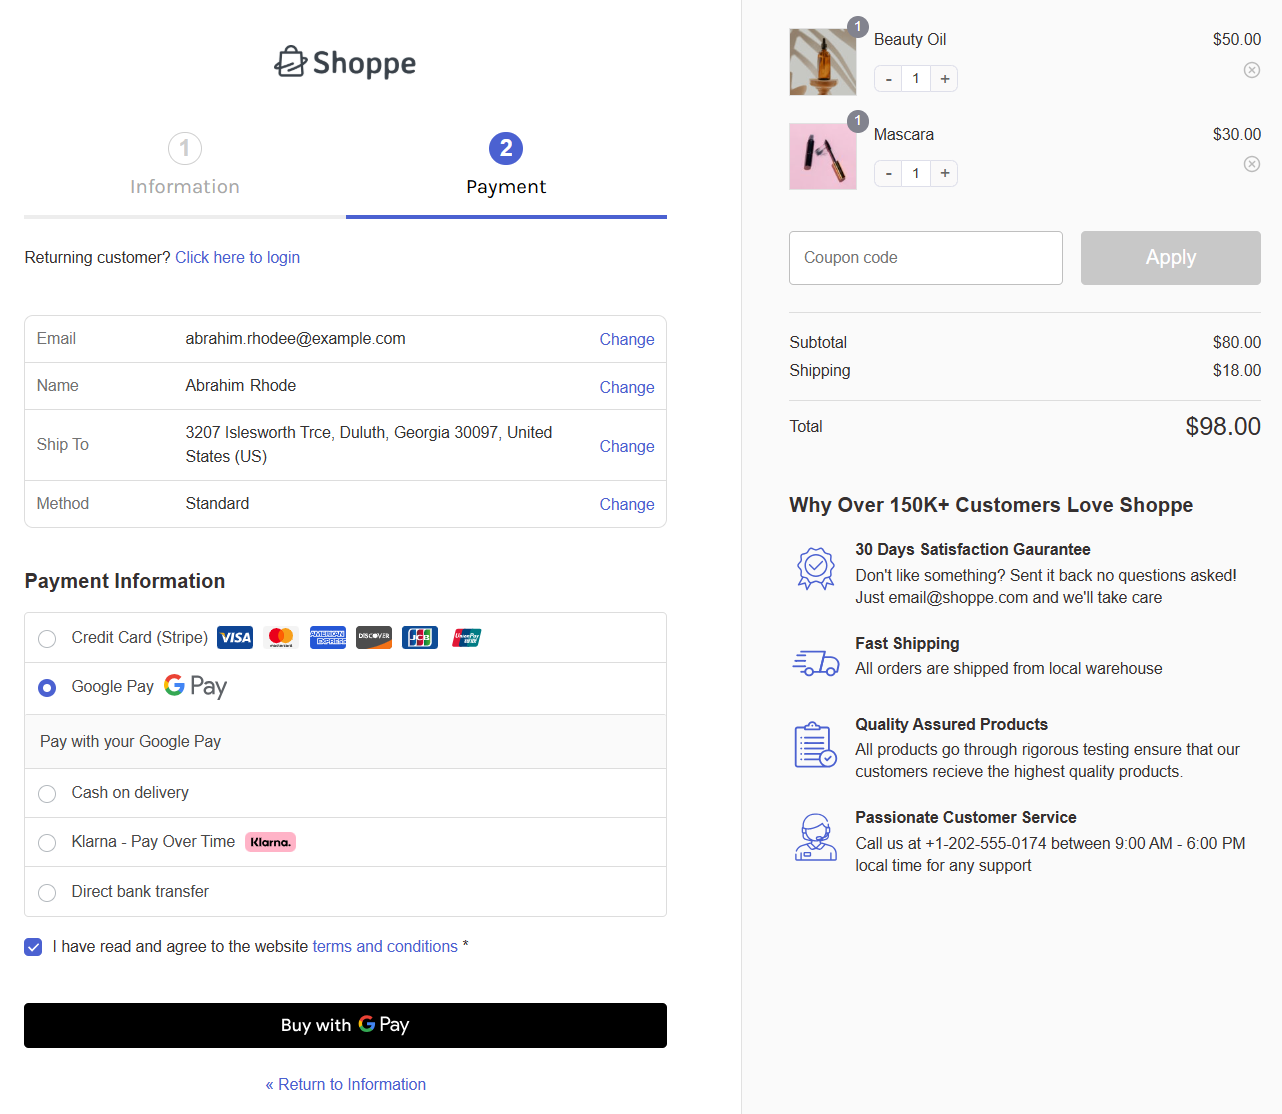
Task: Remove Mascara from the cart
Action: pyautogui.click(x=1251, y=164)
